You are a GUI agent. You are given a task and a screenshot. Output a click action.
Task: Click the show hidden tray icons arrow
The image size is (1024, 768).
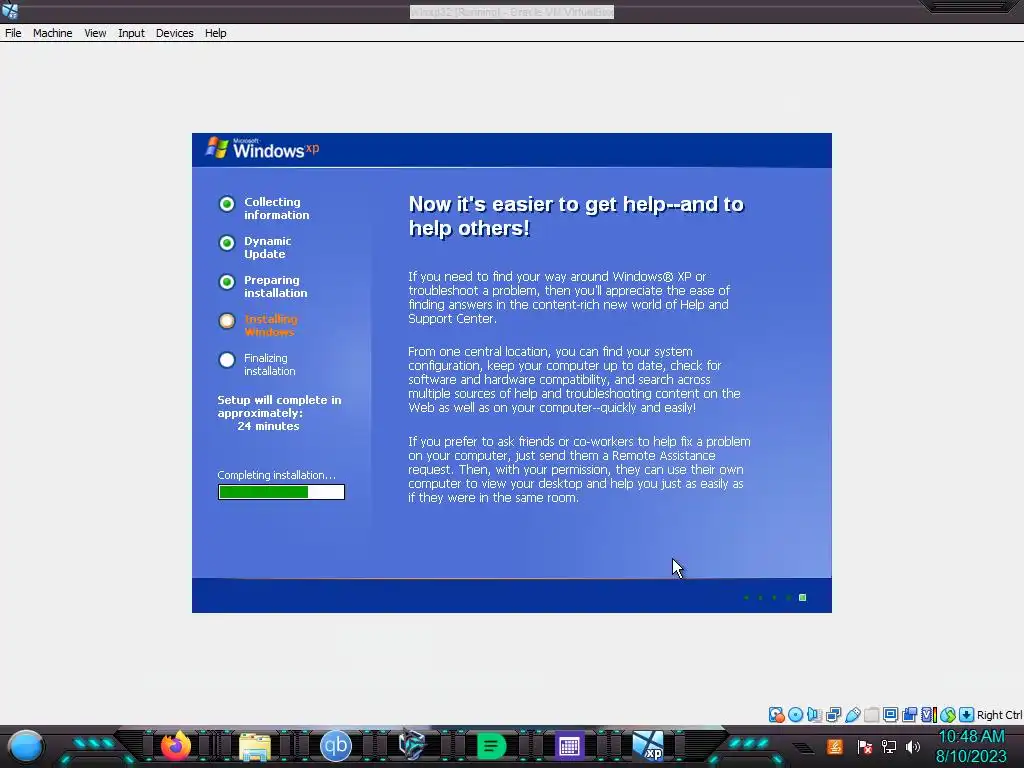[803, 748]
